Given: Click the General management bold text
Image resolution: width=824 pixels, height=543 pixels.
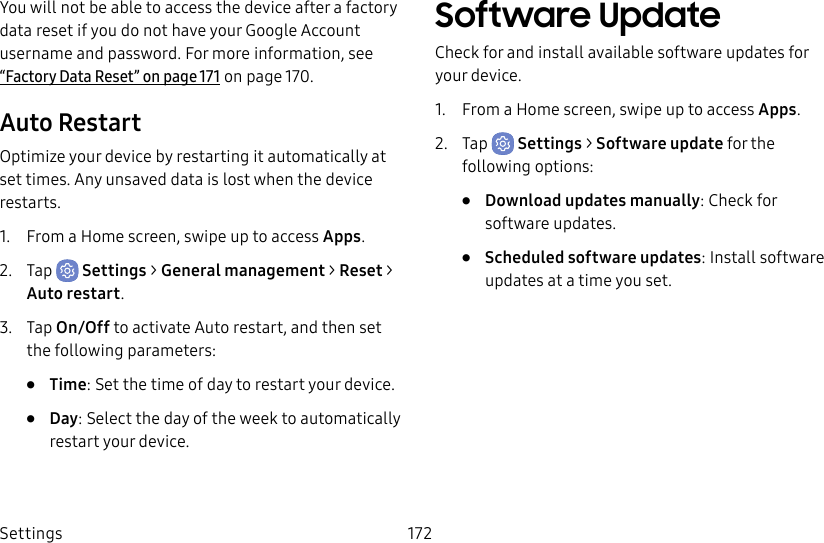Looking at the screenshot, I should point(243,271).
